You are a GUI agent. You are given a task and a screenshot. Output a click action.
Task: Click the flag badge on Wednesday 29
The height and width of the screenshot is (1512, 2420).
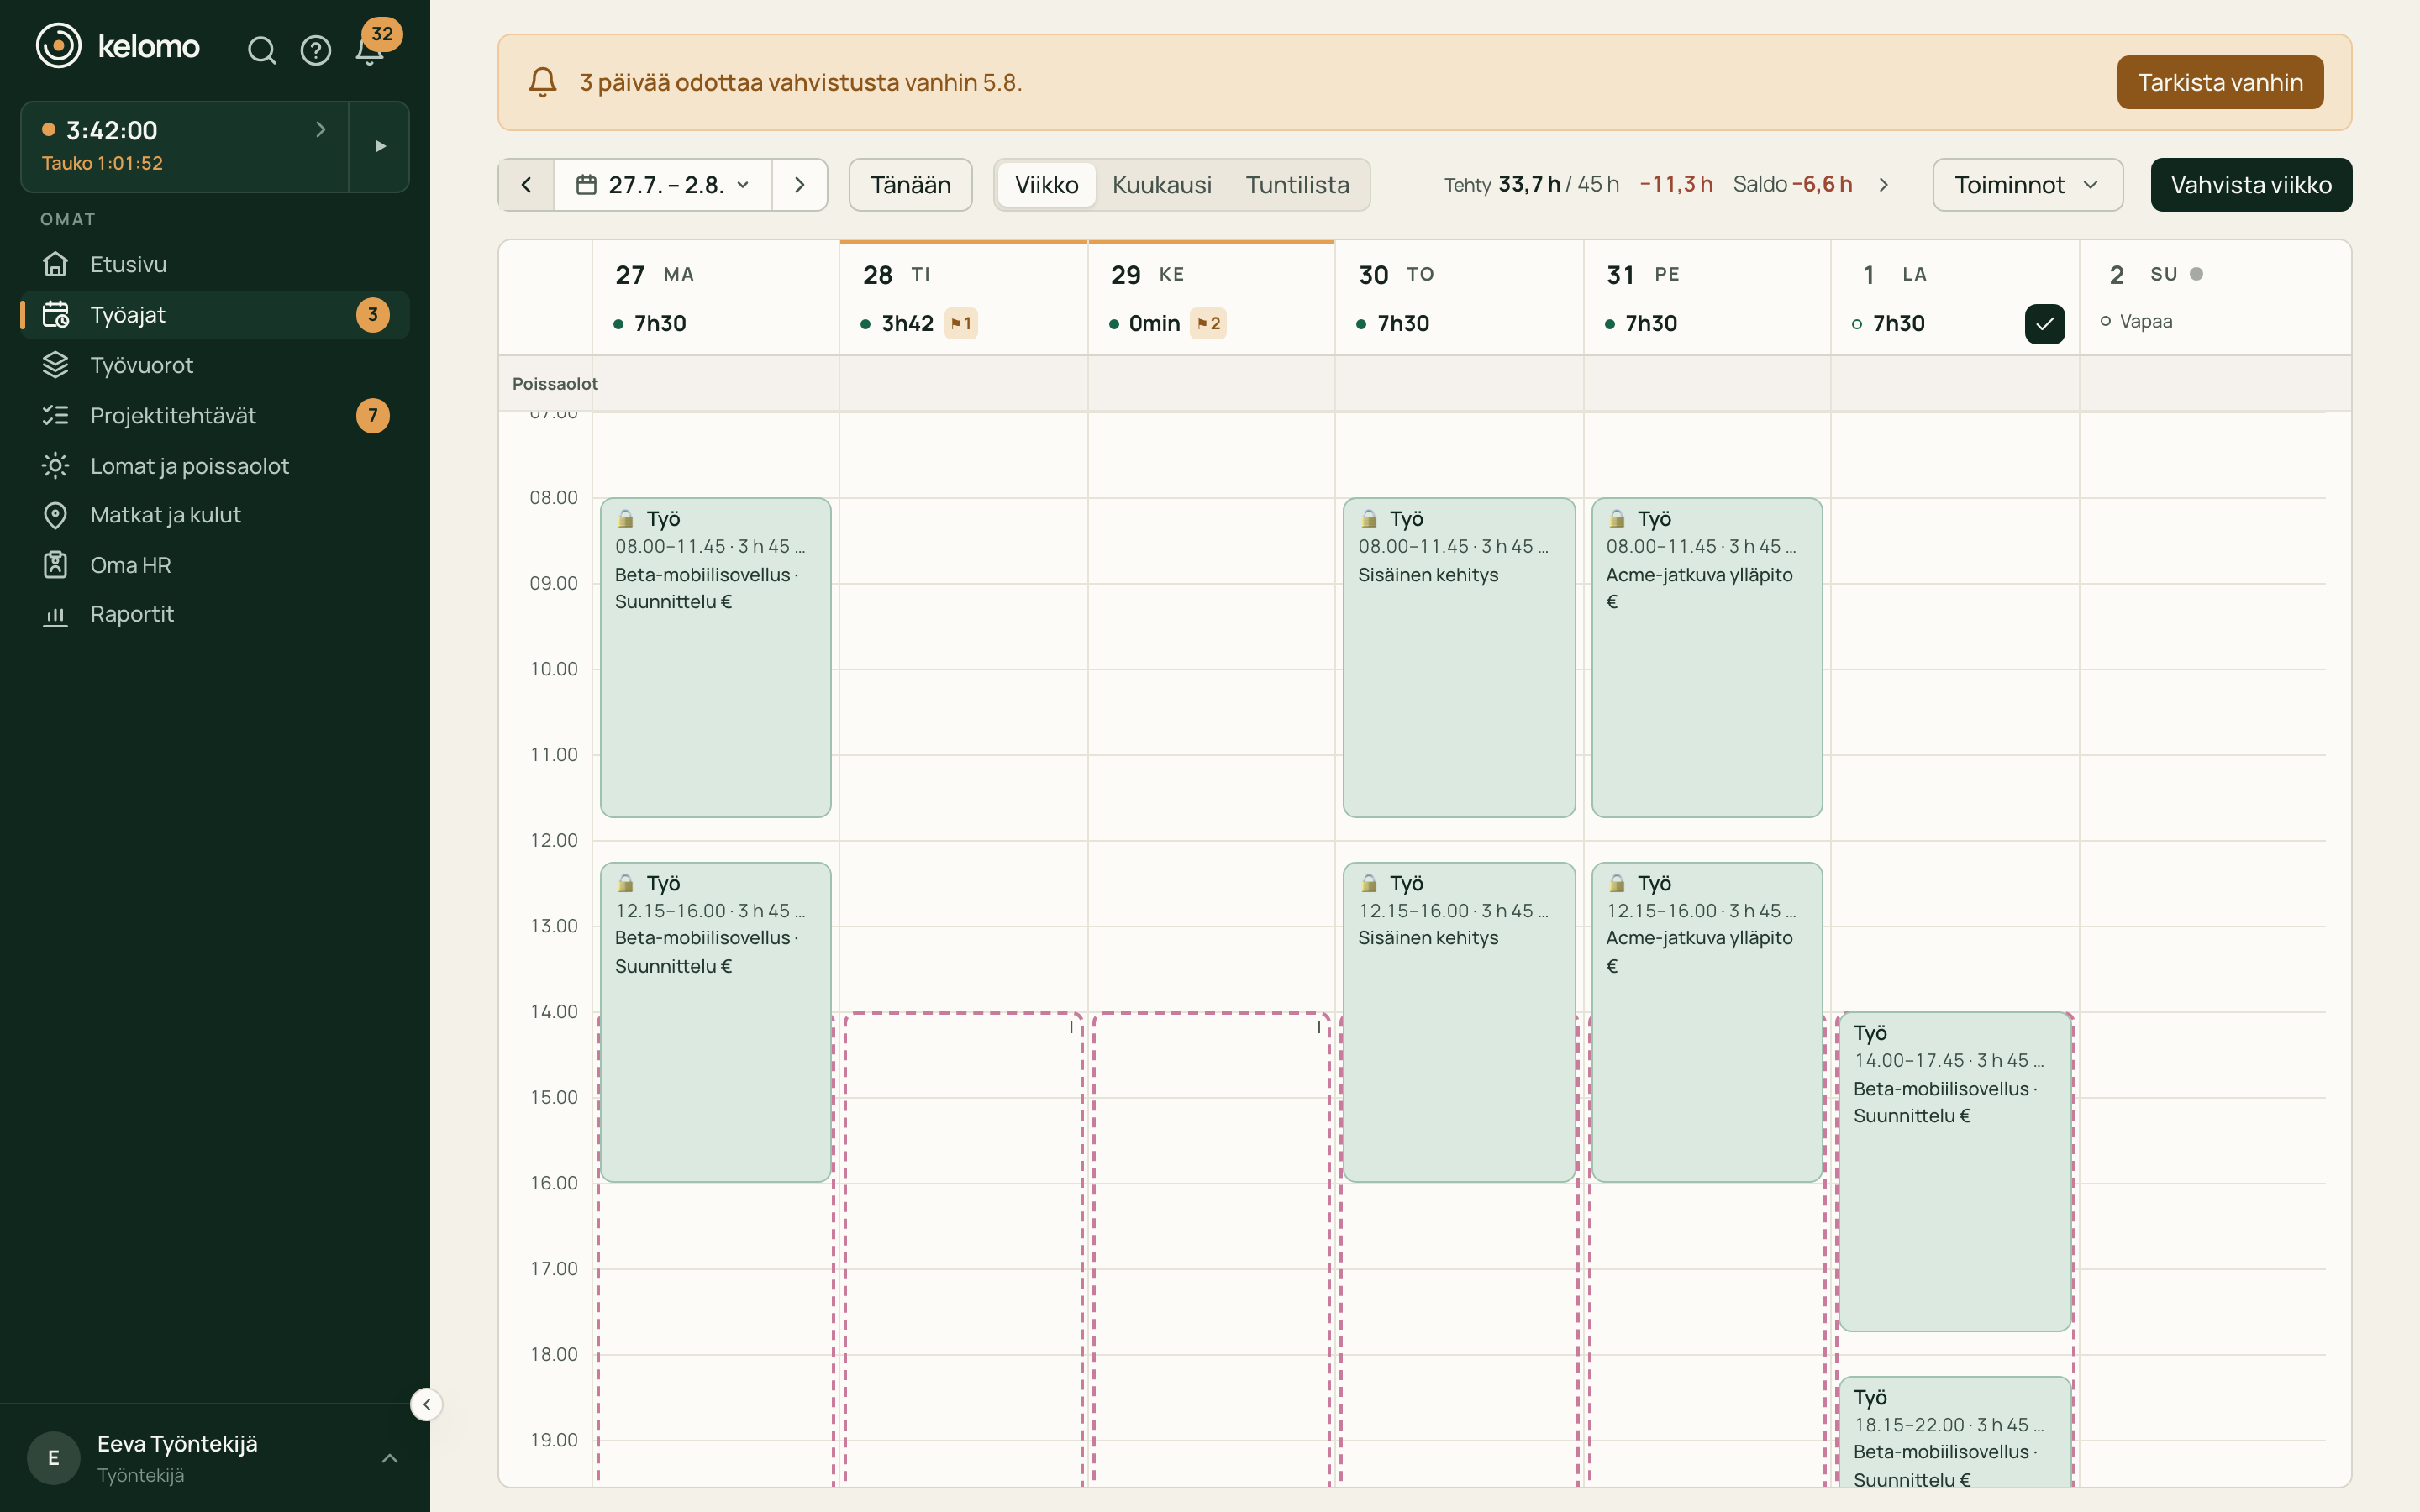click(x=1208, y=324)
